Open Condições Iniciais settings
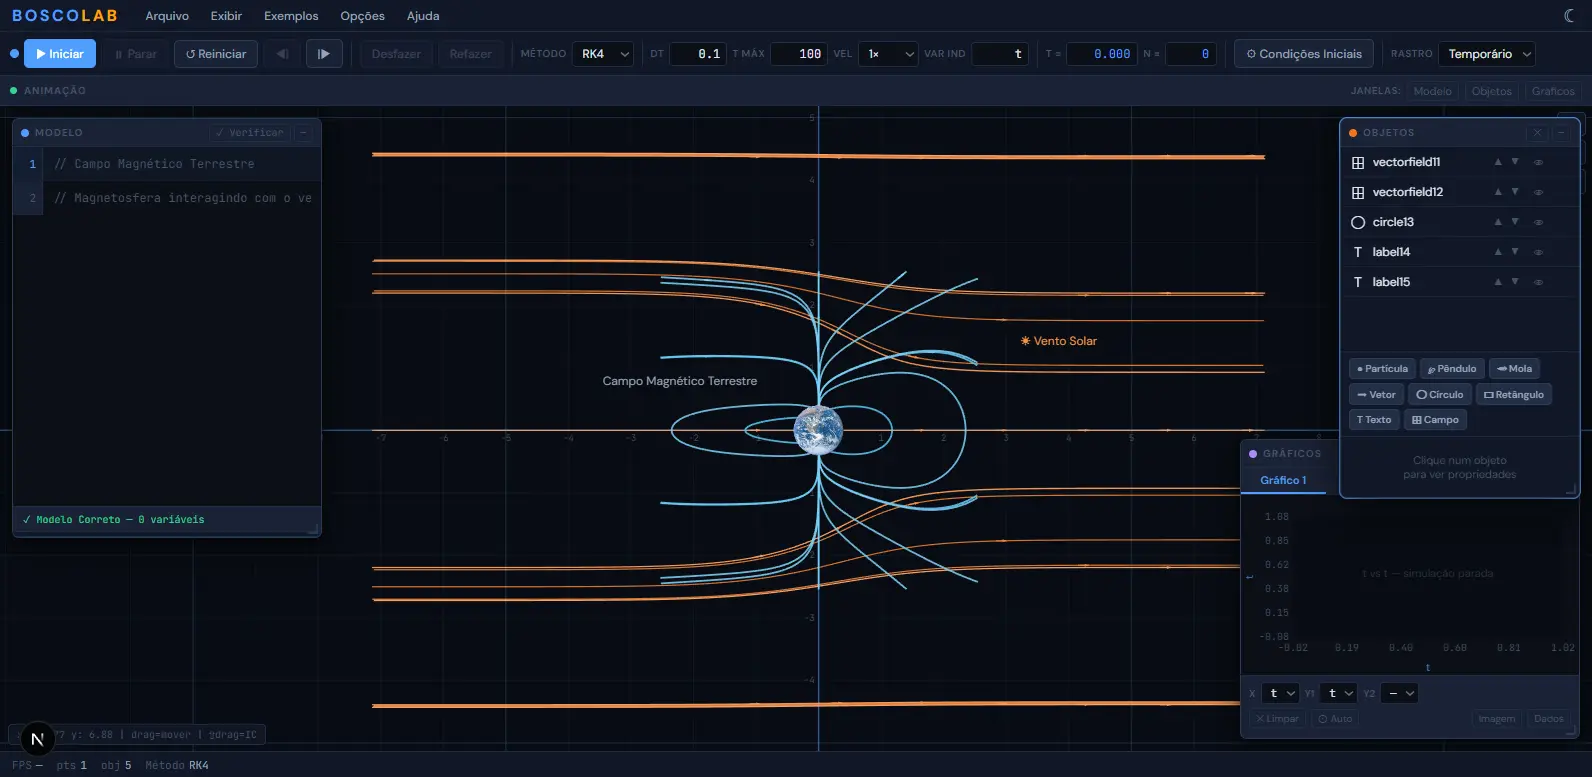 tap(1303, 54)
